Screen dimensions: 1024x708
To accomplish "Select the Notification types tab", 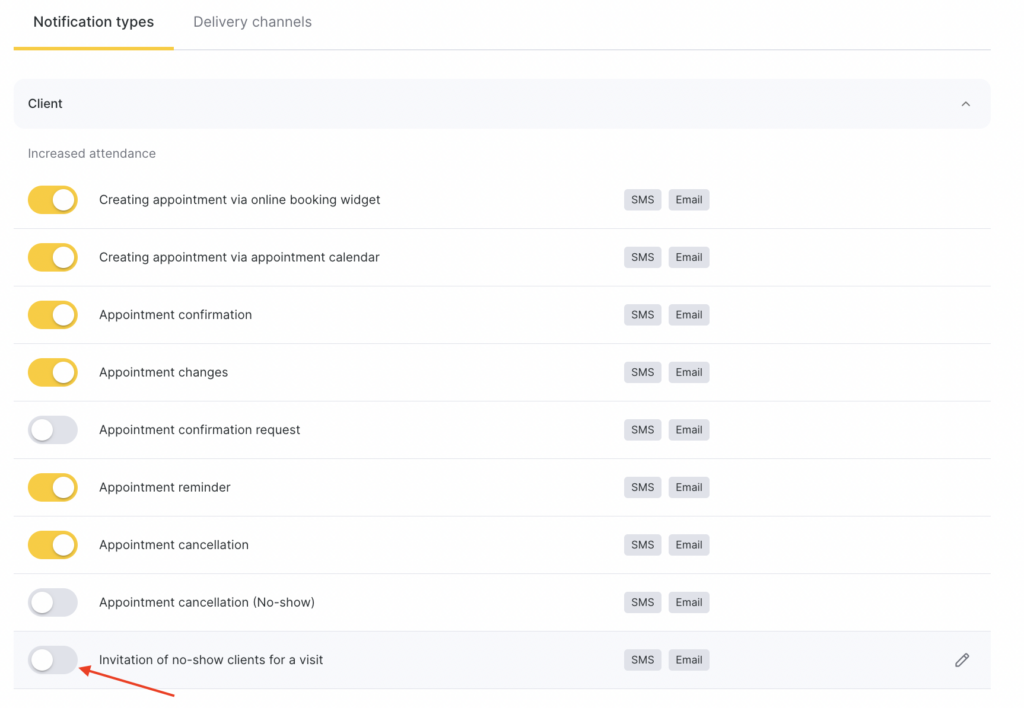I will pyautogui.click(x=93, y=22).
